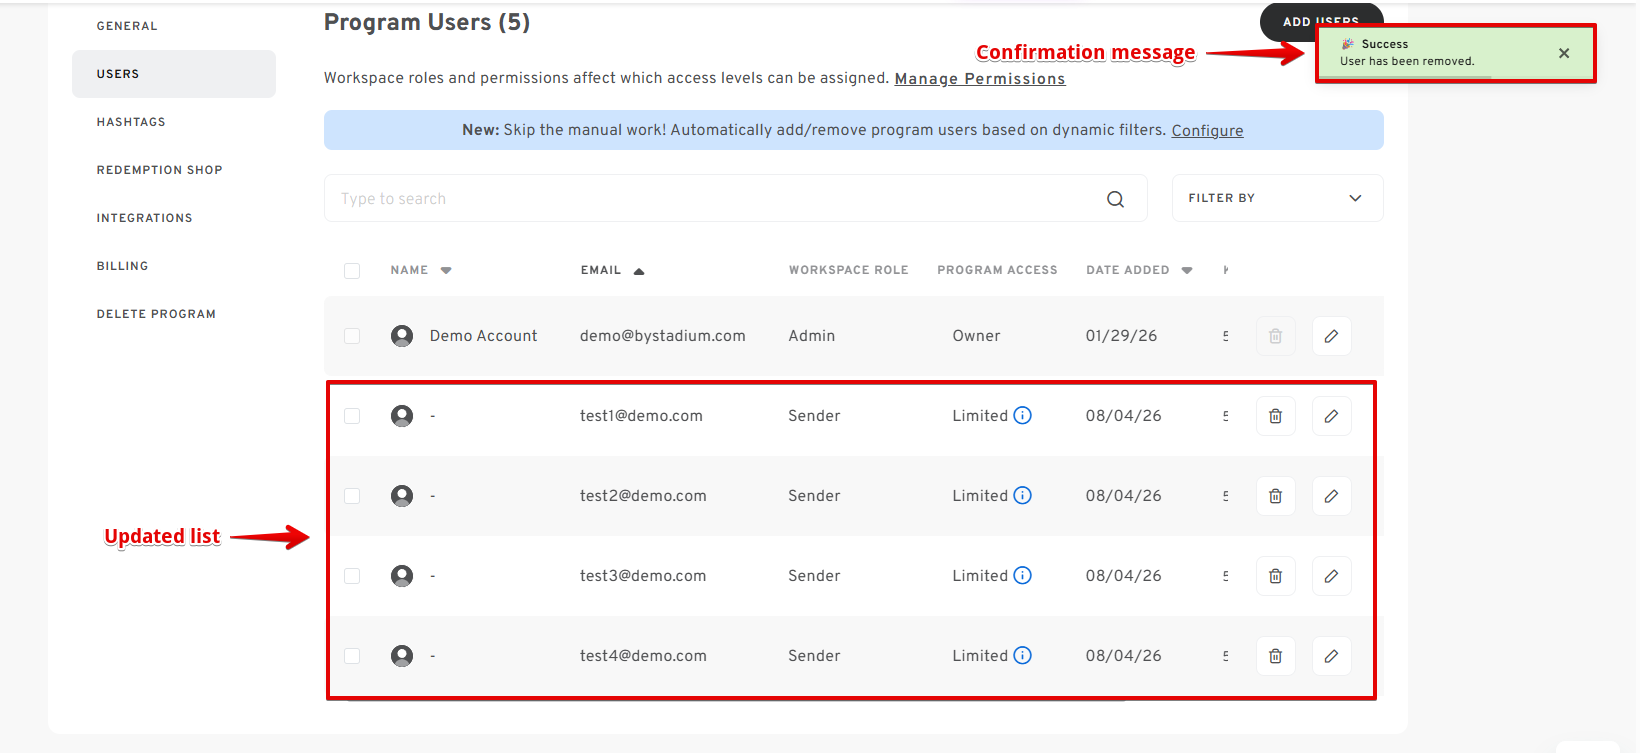This screenshot has width=1640, height=753.
Task: Delete the test1@demo.com user with trash icon
Action: 1276,416
